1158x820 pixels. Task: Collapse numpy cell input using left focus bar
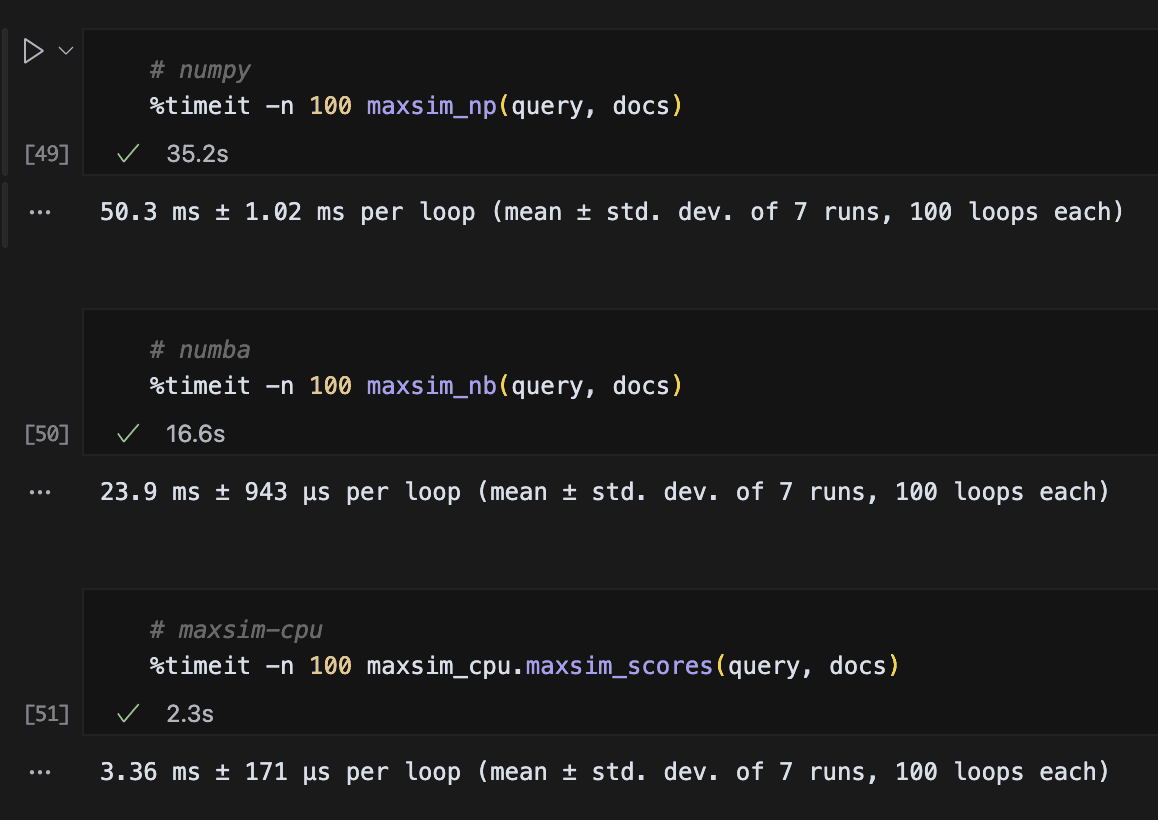[x=8, y=100]
